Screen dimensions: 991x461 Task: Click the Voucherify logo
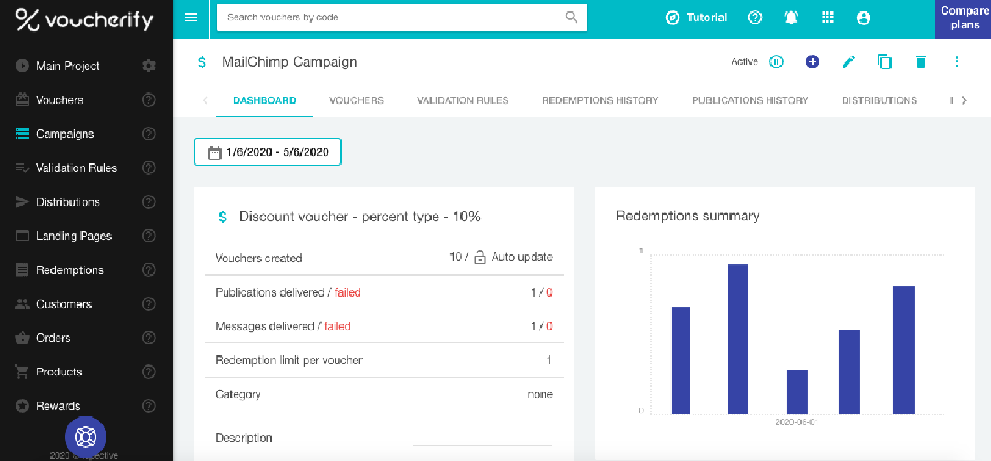(84, 20)
